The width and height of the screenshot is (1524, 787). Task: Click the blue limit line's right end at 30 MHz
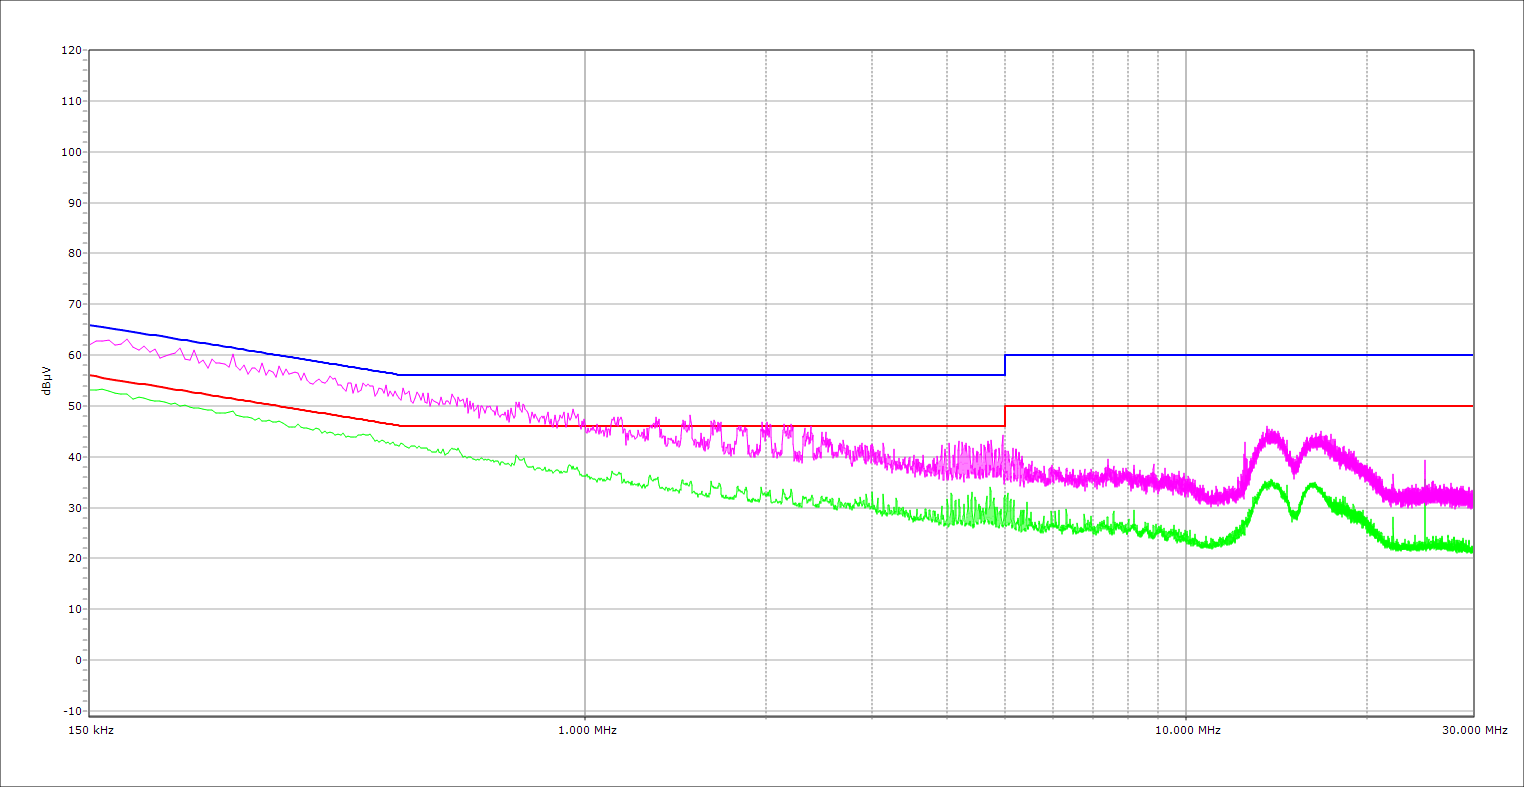tap(1471, 355)
